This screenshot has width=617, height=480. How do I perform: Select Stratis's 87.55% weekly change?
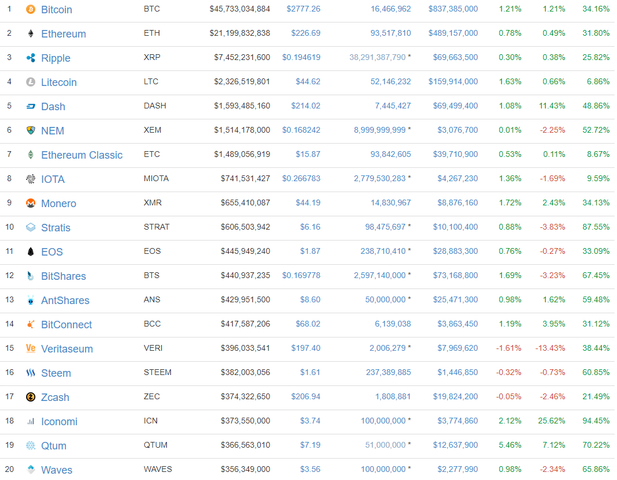pyautogui.click(x=596, y=227)
